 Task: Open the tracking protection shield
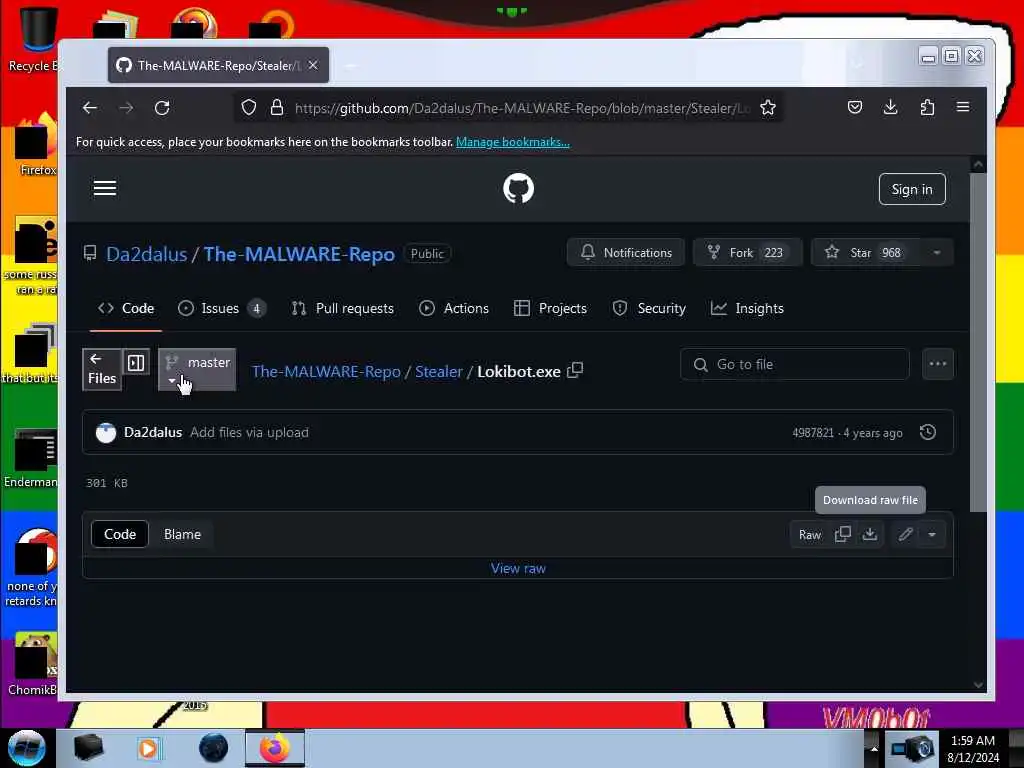(249, 108)
